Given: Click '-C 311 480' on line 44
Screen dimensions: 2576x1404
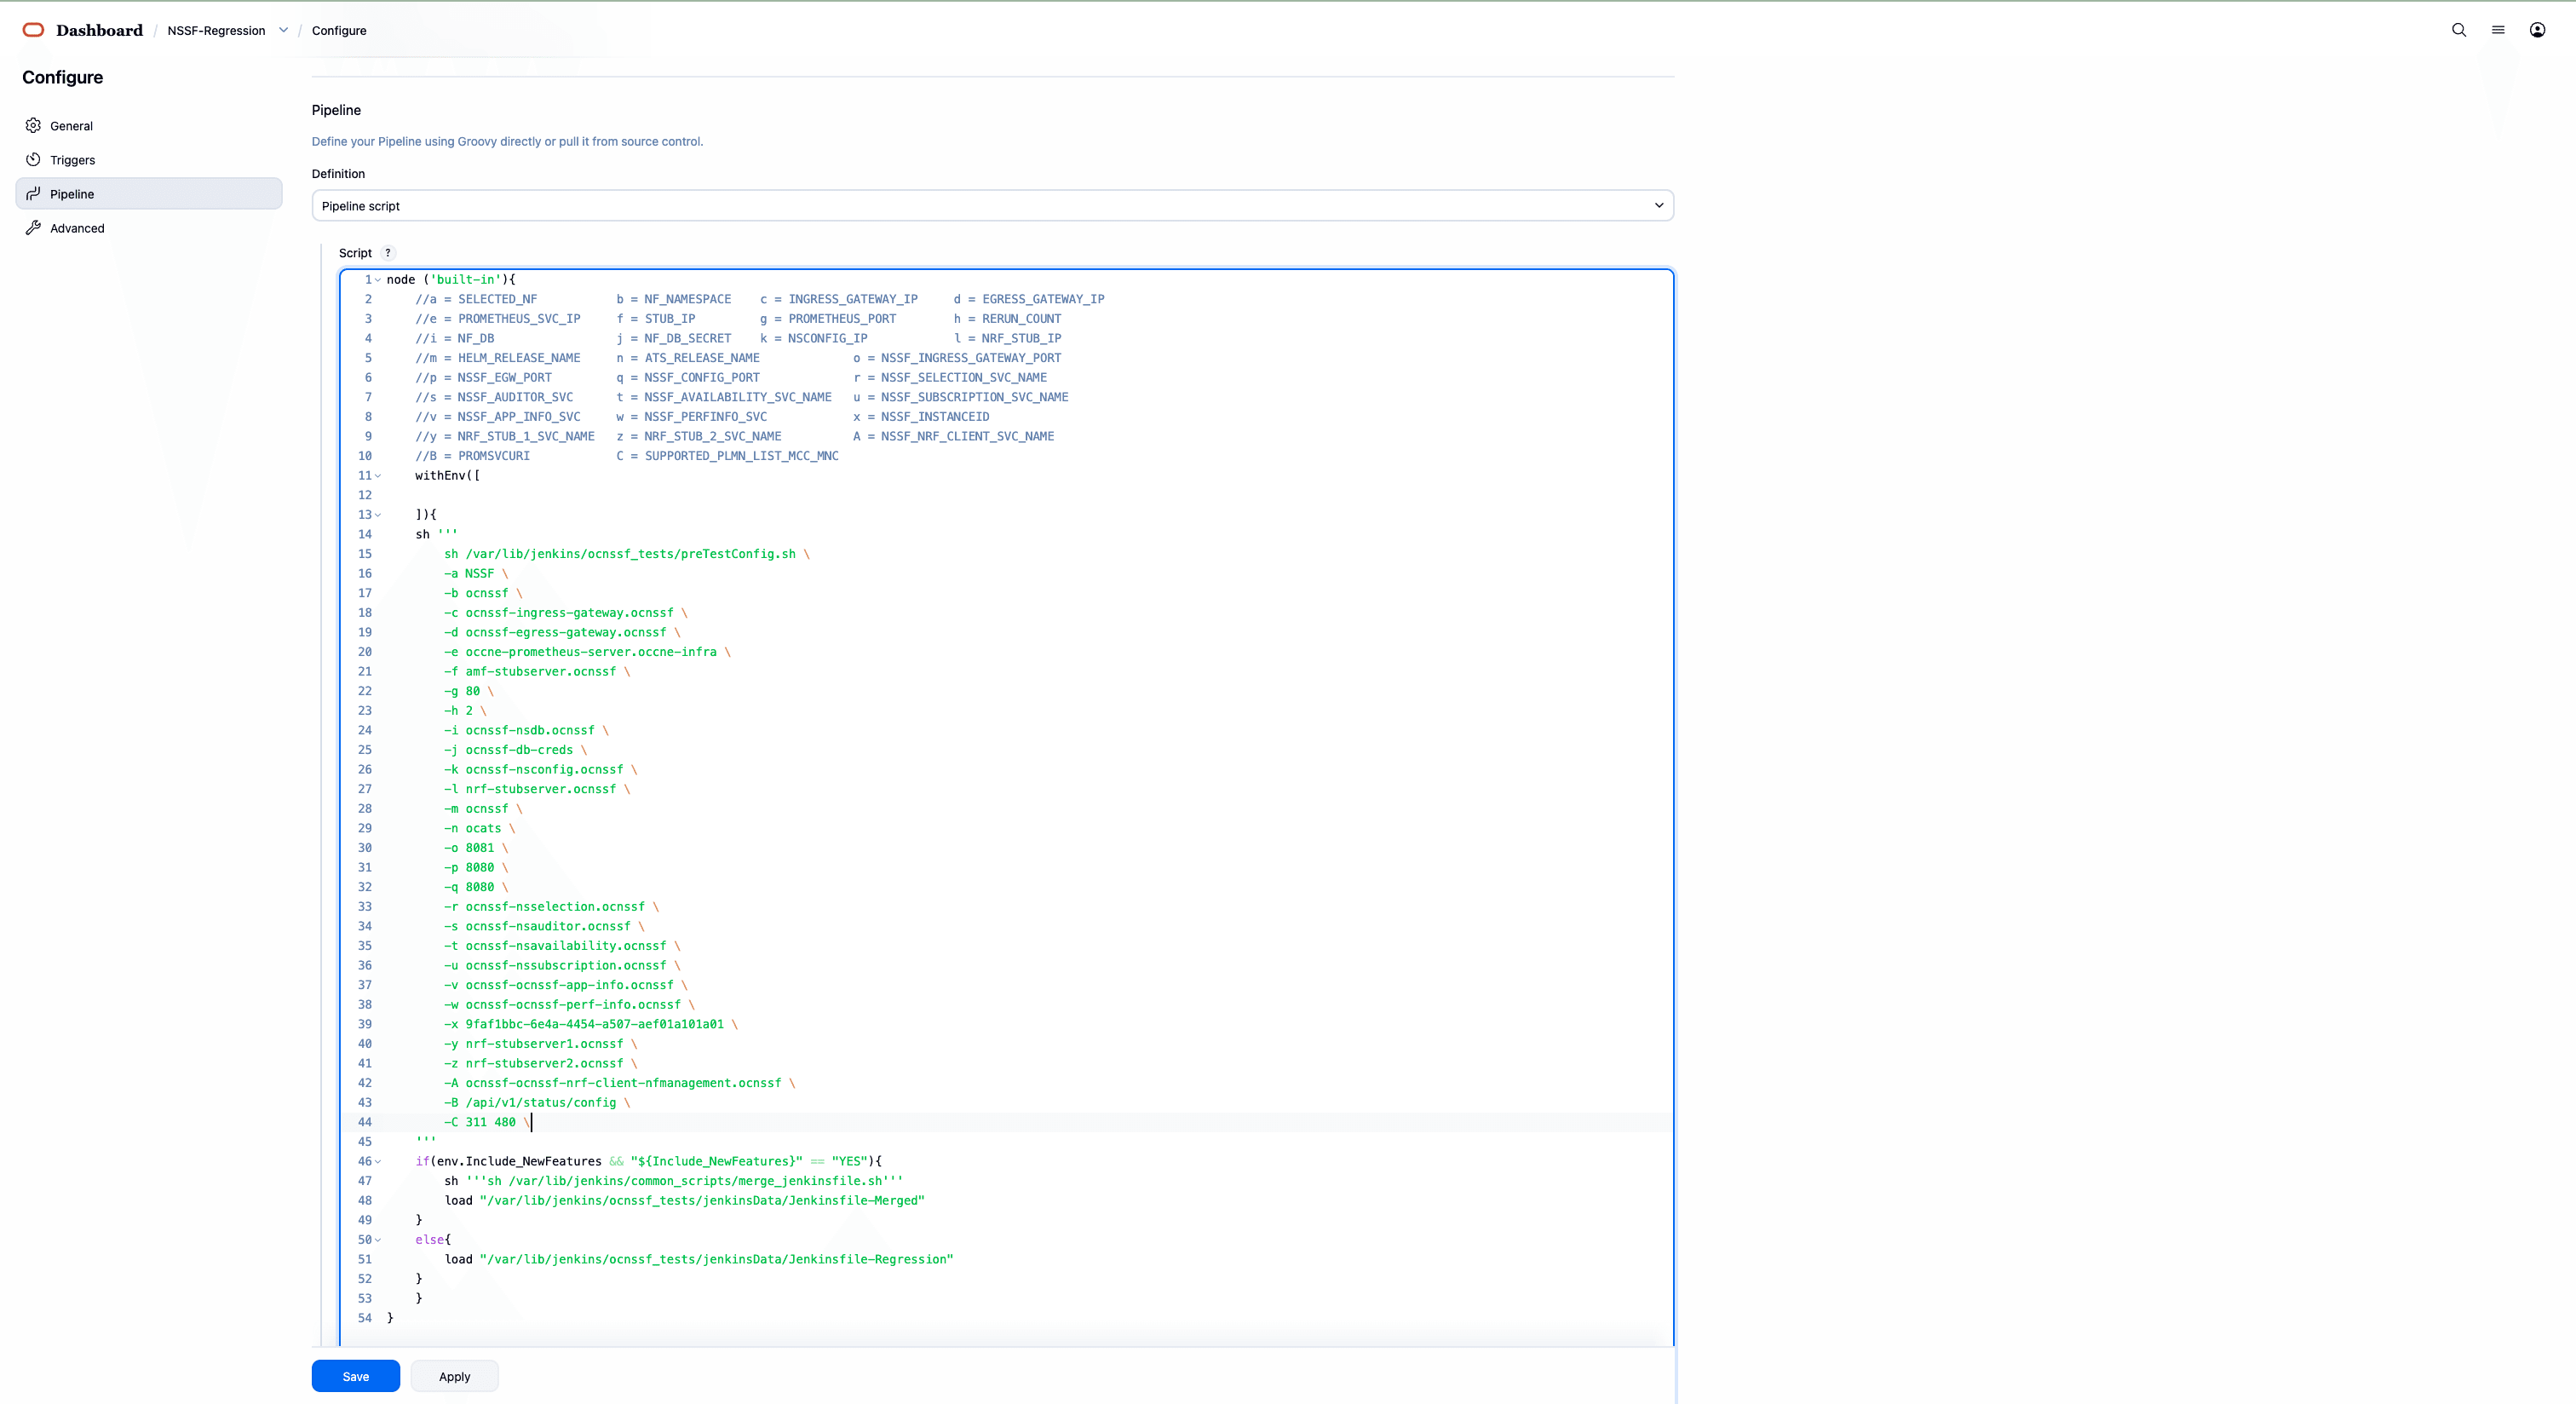Looking at the screenshot, I should 480,1123.
